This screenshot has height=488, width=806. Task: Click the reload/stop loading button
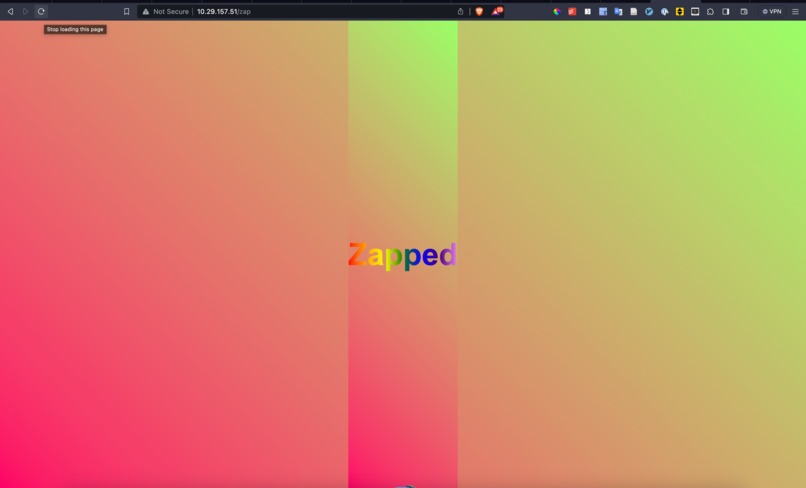click(x=41, y=11)
